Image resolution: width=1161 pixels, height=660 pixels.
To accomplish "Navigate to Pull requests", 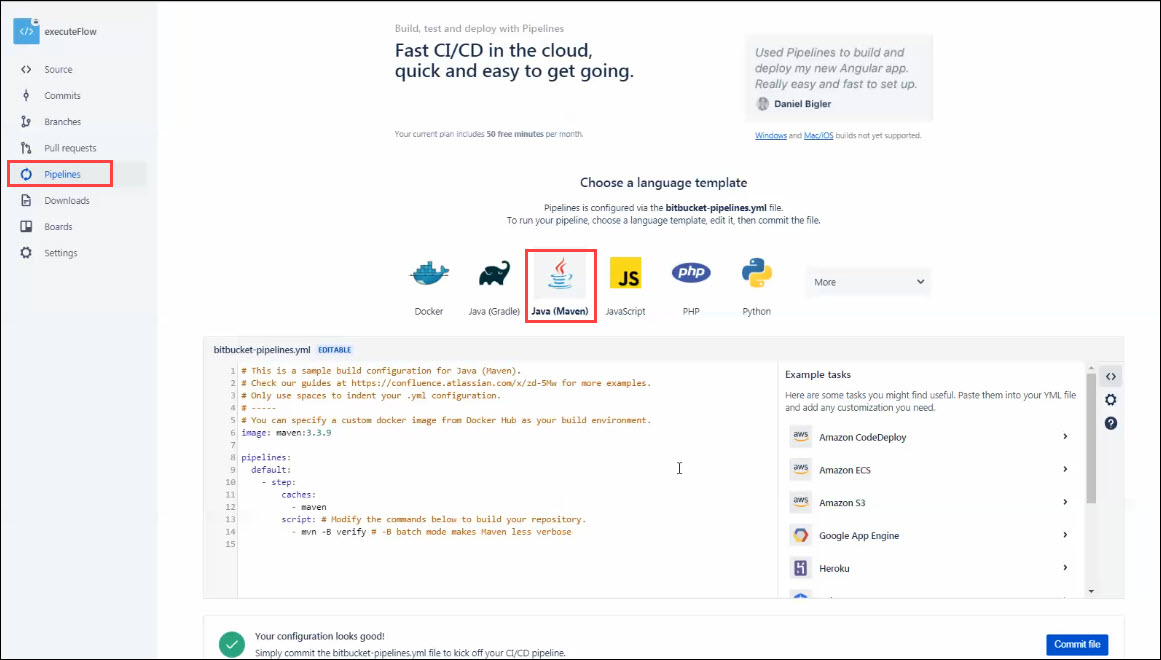I will click(70, 148).
